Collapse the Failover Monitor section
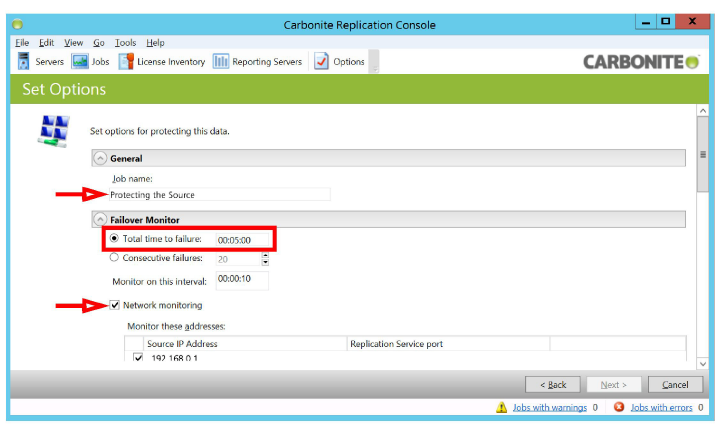Screen dimensions: 720x439 (100, 220)
